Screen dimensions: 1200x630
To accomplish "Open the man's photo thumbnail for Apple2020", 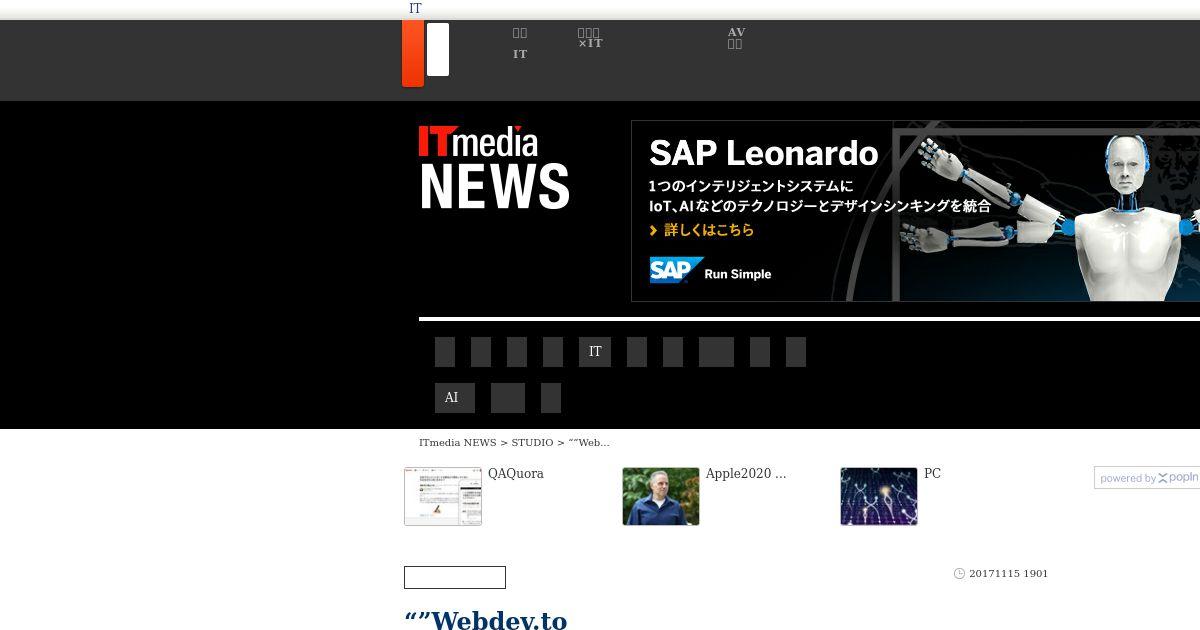I will coord(661,496).
